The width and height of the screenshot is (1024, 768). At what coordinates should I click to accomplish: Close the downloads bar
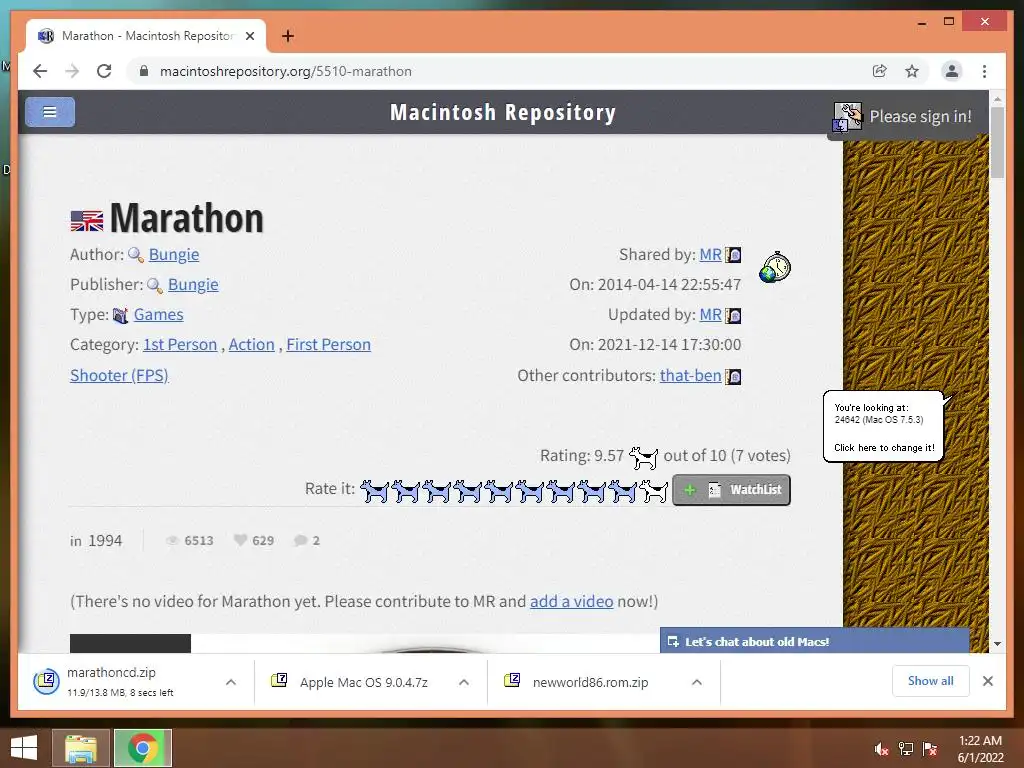pyautogui.click(x=987, y=681)
